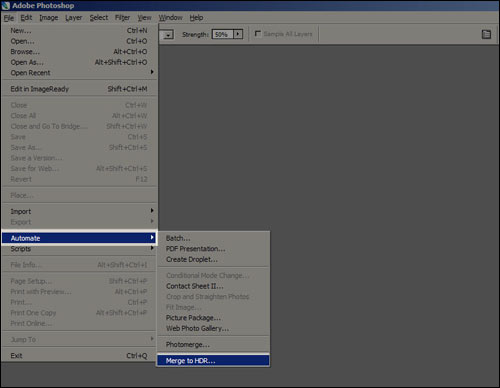The width and height of the screenshot is (500, 388).
Task: Select Picture Package from the submenu
Action: click(x=213, y=318)
